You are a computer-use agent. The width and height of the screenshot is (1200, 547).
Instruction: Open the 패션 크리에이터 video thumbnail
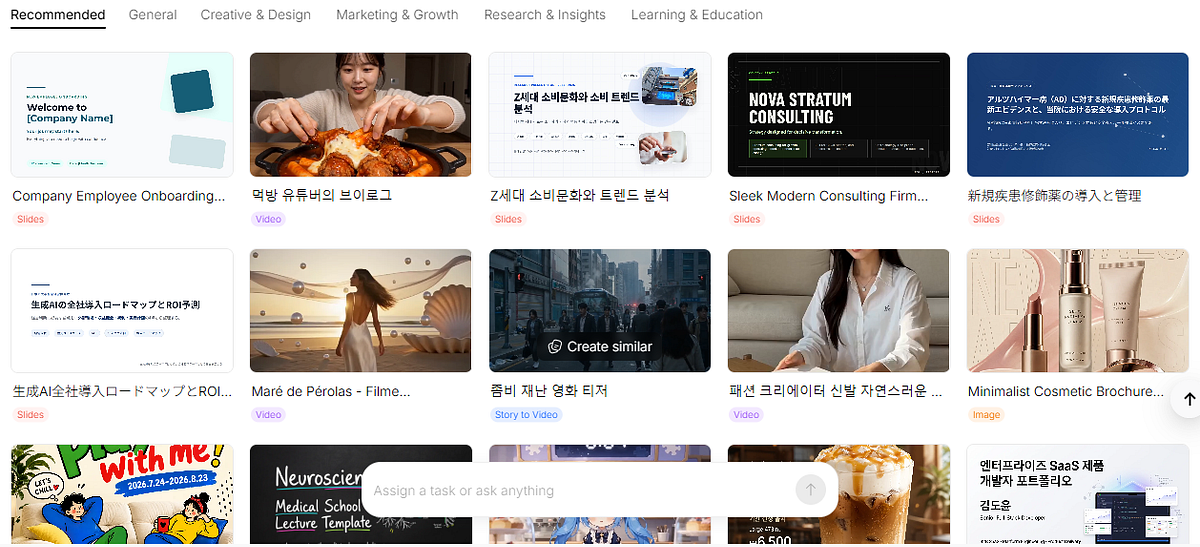click(839, 311)
